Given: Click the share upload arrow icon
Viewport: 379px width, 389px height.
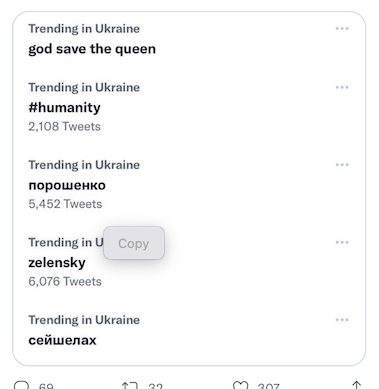Looking at the screenshot, I should click(357, 385).
